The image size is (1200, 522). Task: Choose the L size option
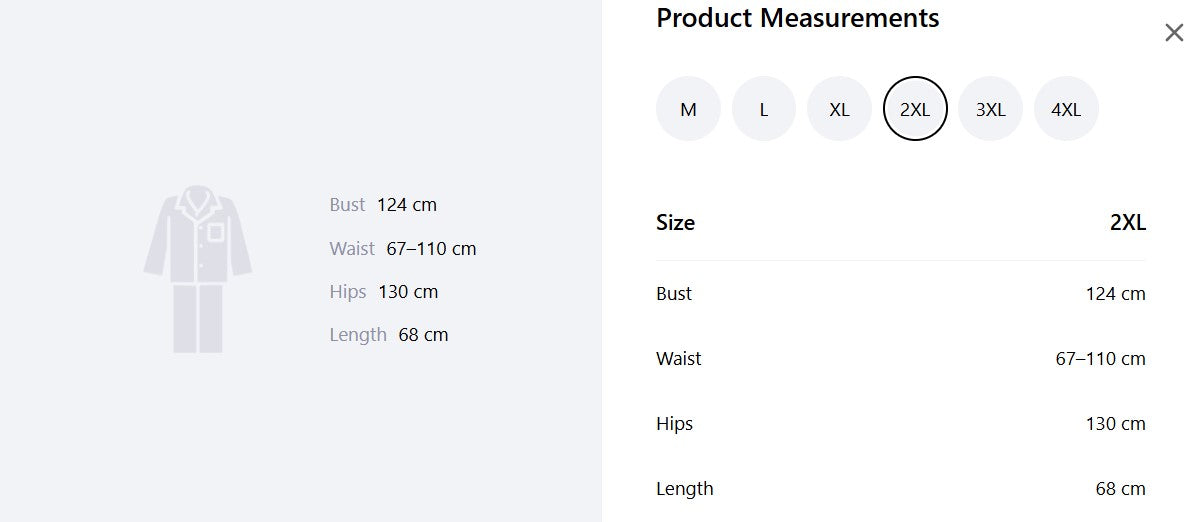764,109
